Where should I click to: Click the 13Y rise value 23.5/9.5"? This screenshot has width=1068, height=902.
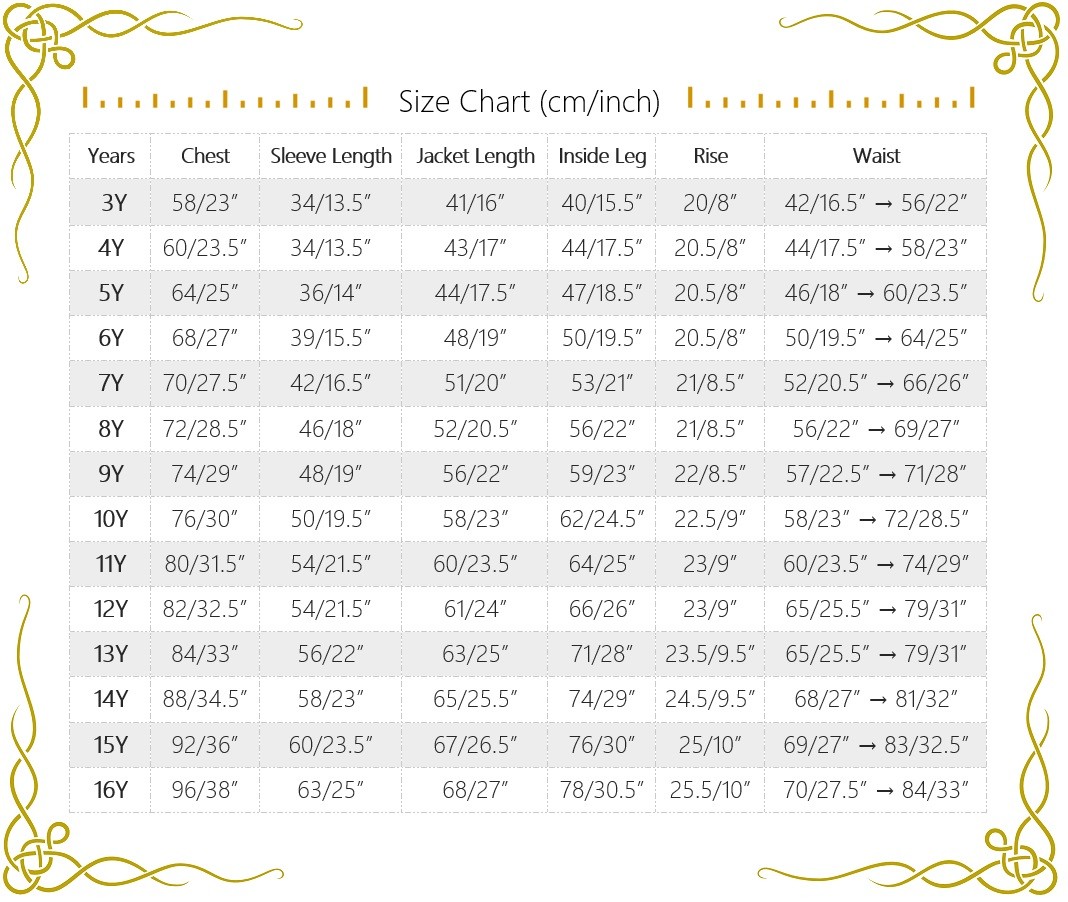pos(710,654)
